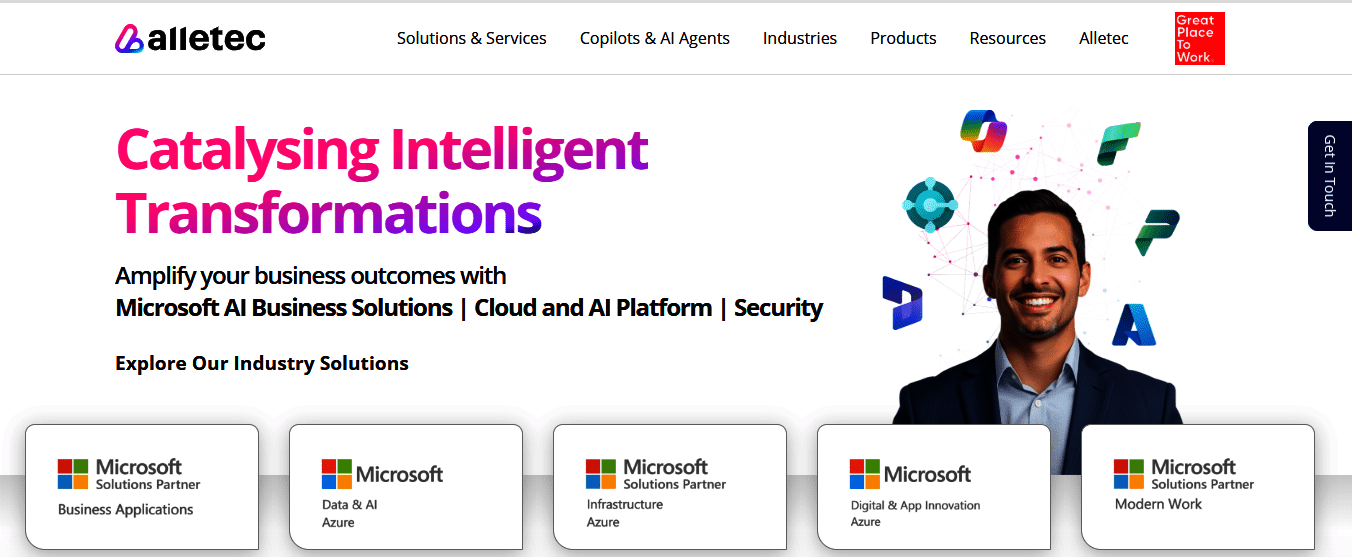Click the Power Platform icon

point(1157,232)
